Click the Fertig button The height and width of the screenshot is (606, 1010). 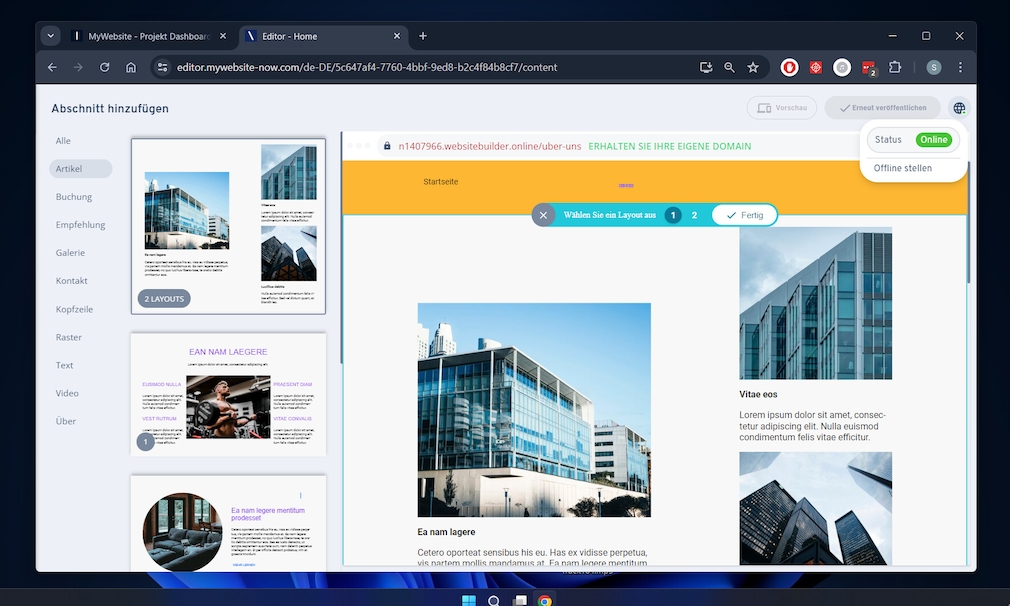click(x=744, y=215)
